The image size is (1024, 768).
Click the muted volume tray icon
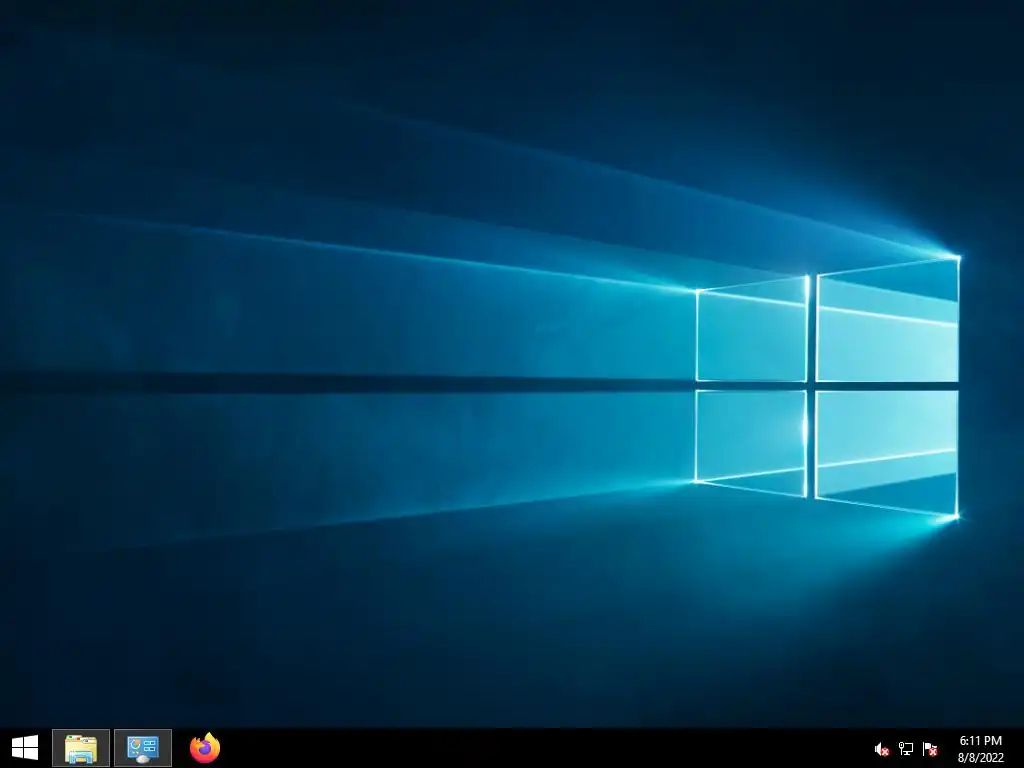[x=882, y=749]
